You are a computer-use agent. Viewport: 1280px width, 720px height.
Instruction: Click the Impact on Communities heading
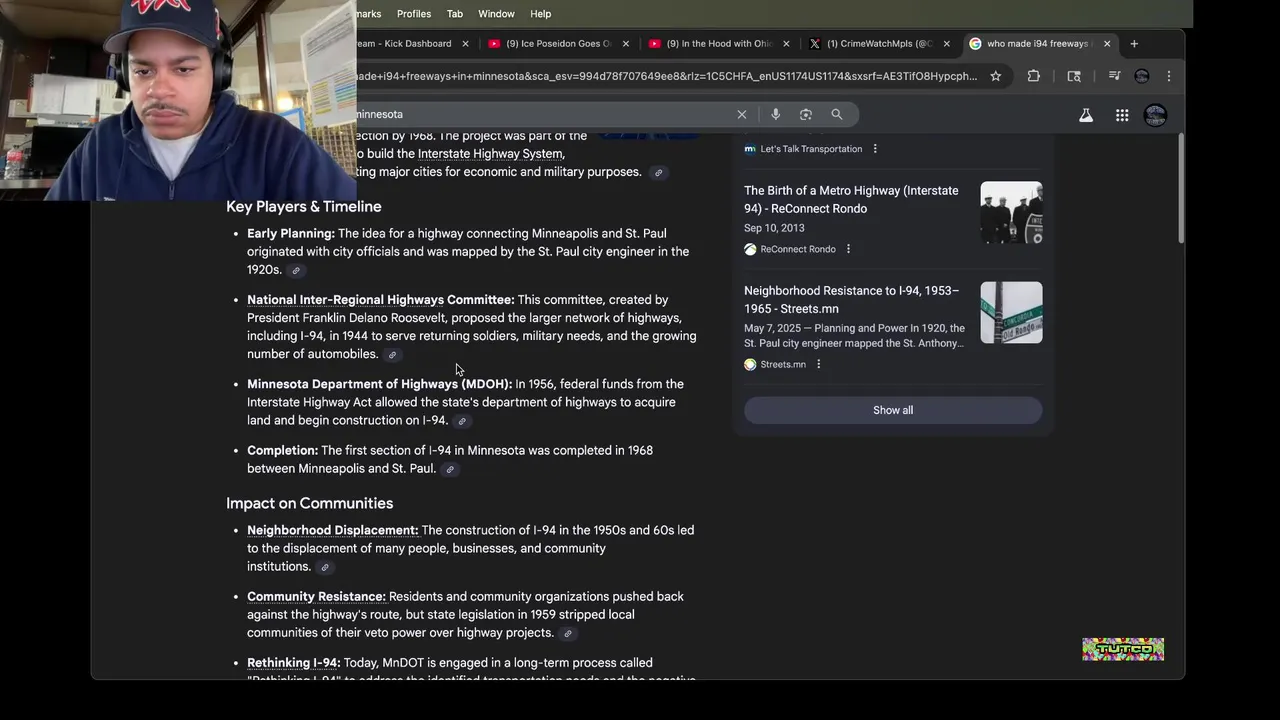(309, 503)
